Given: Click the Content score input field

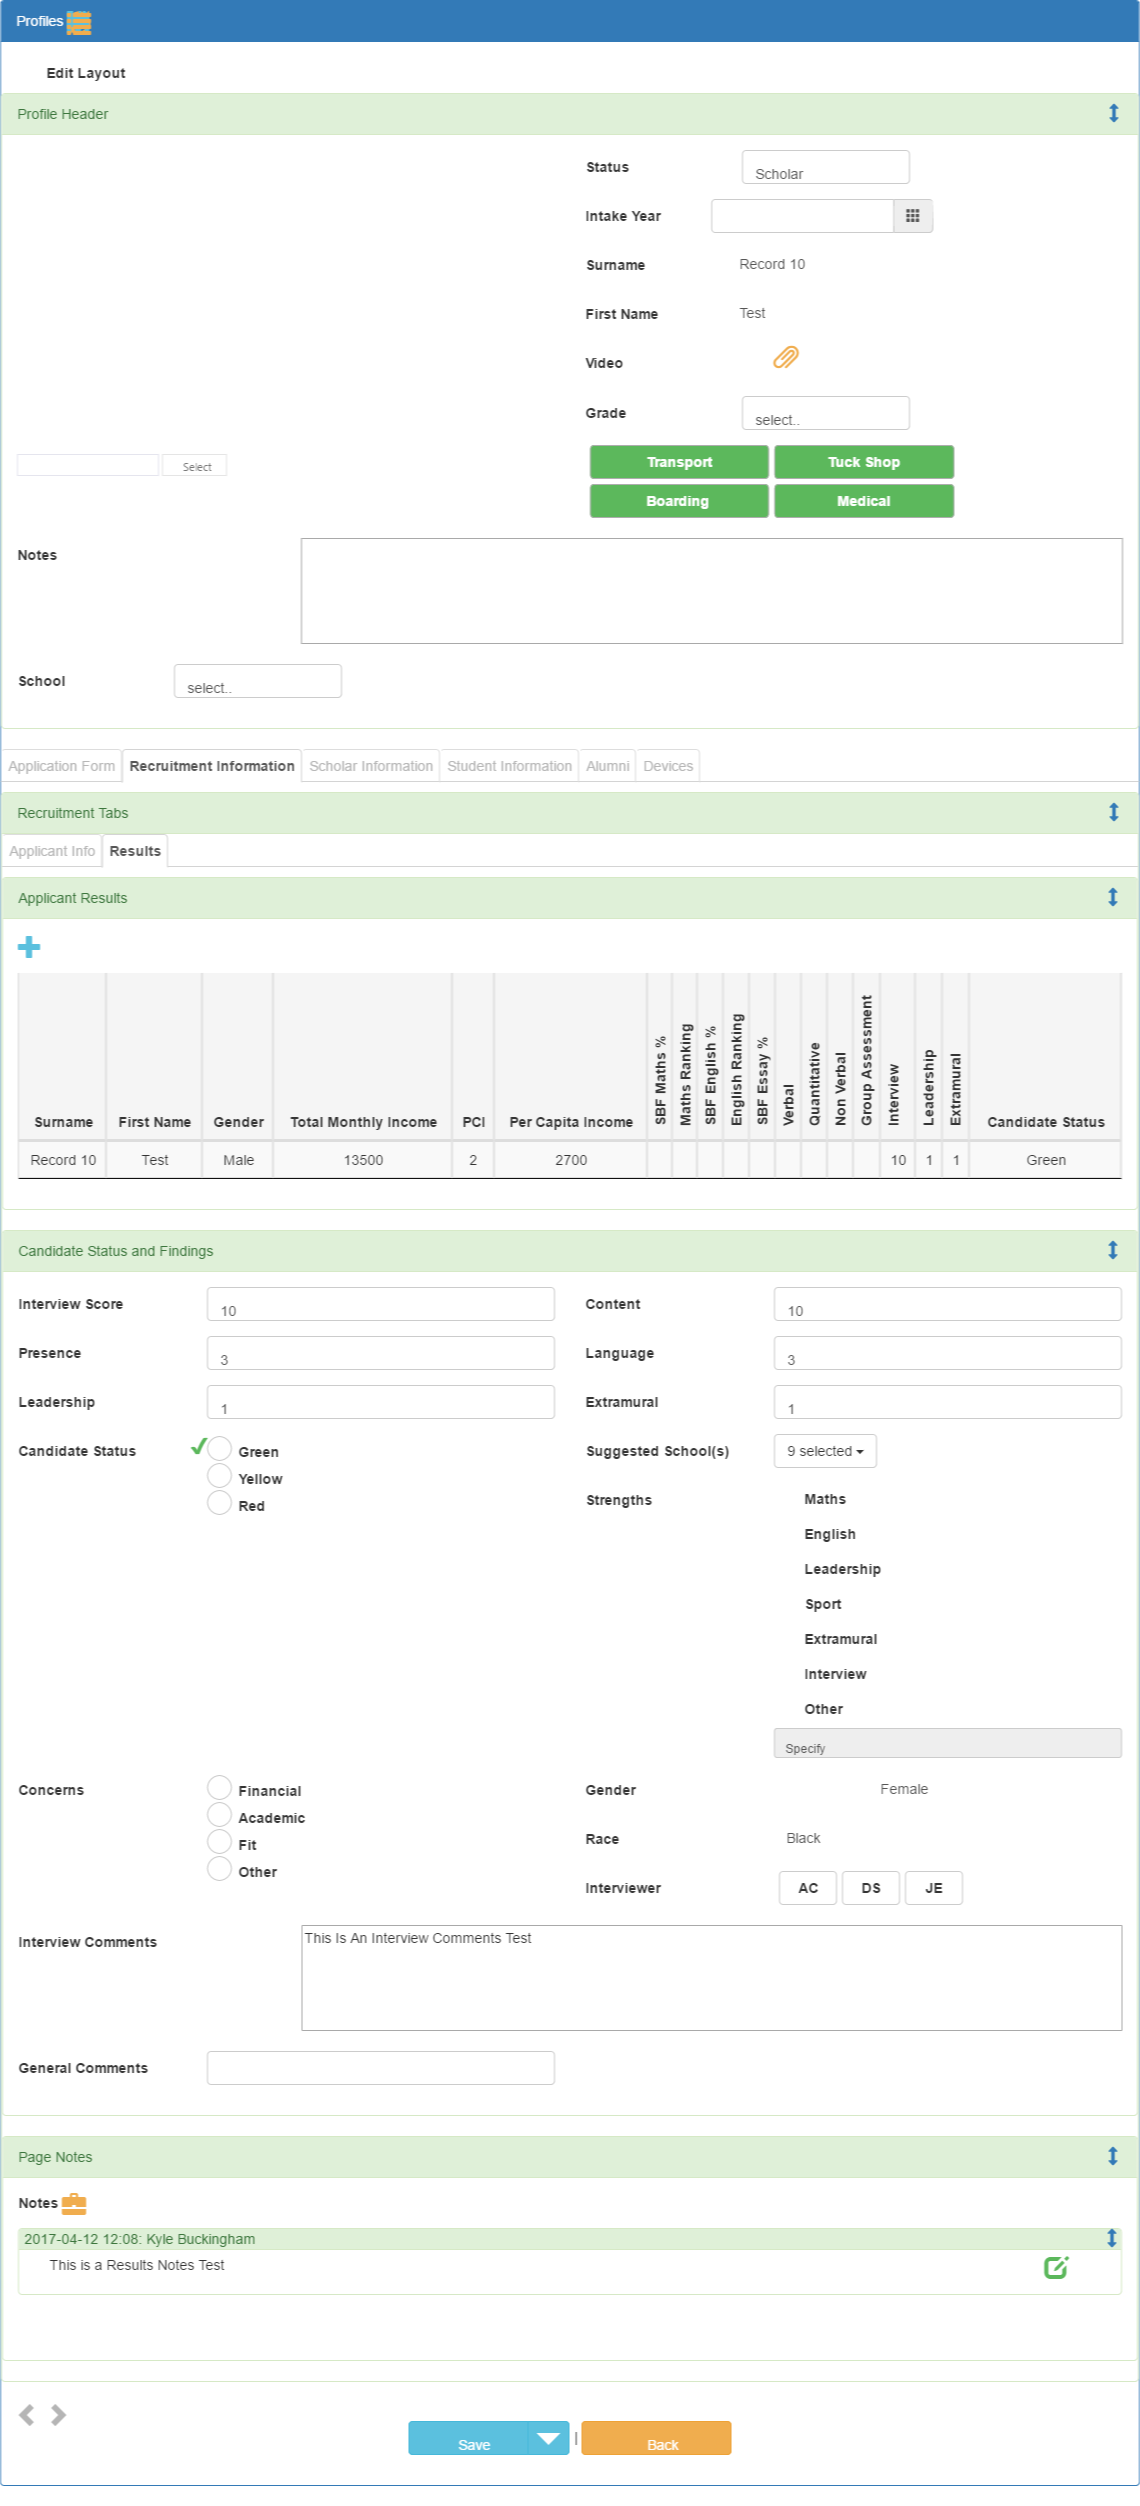Looking at the screenshot, I should point(948,1305).
